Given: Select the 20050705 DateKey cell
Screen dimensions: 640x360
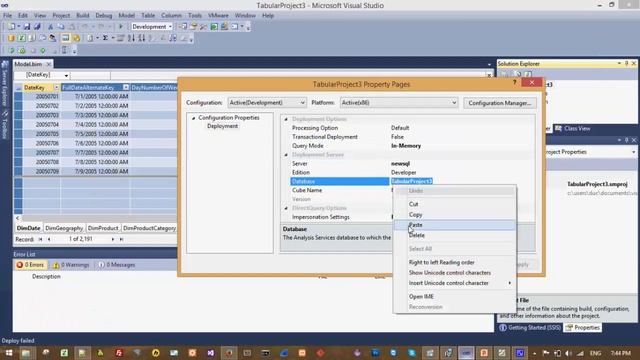Looking at the screenshot, I should point(40,134).
